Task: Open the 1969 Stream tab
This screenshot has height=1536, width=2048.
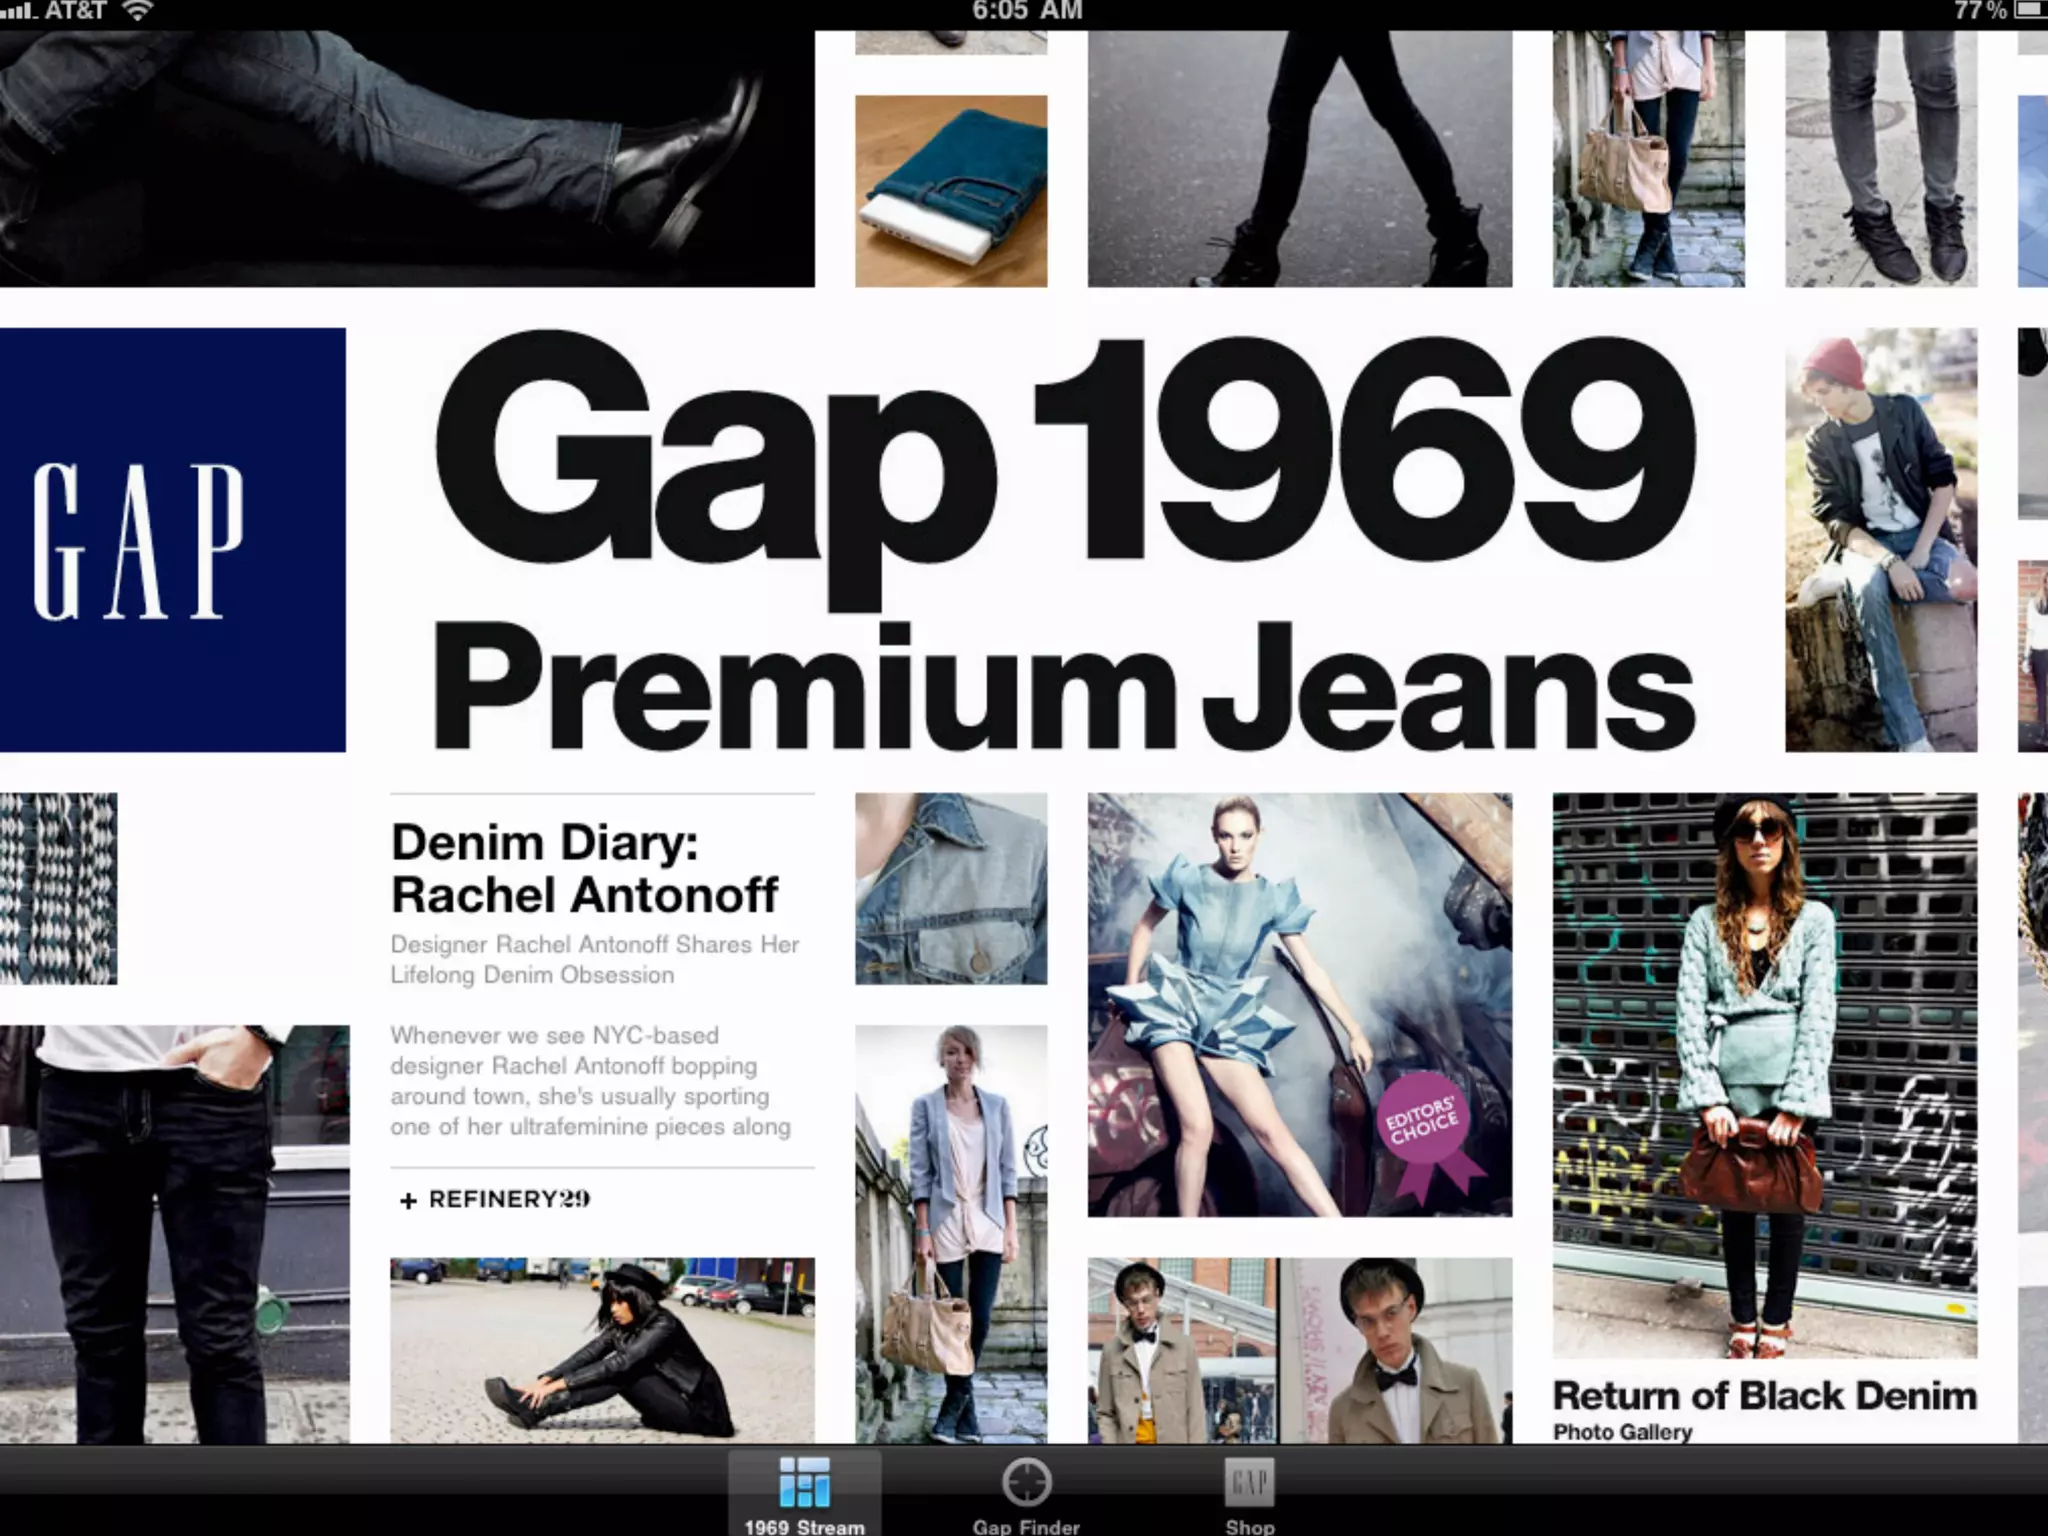Action: [x=804, y=1493]
